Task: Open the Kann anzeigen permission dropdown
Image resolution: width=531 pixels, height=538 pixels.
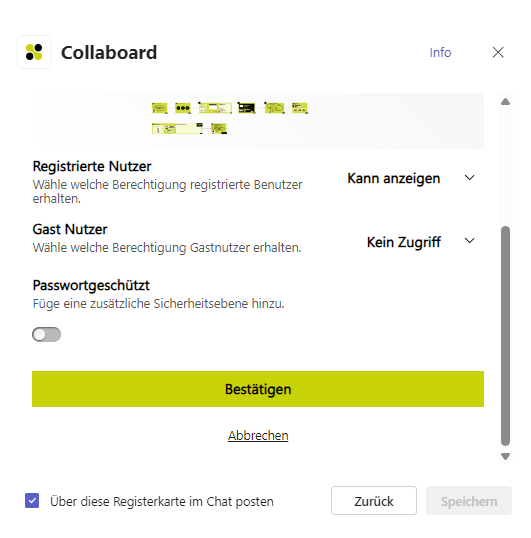Action: tap(411, 178)
